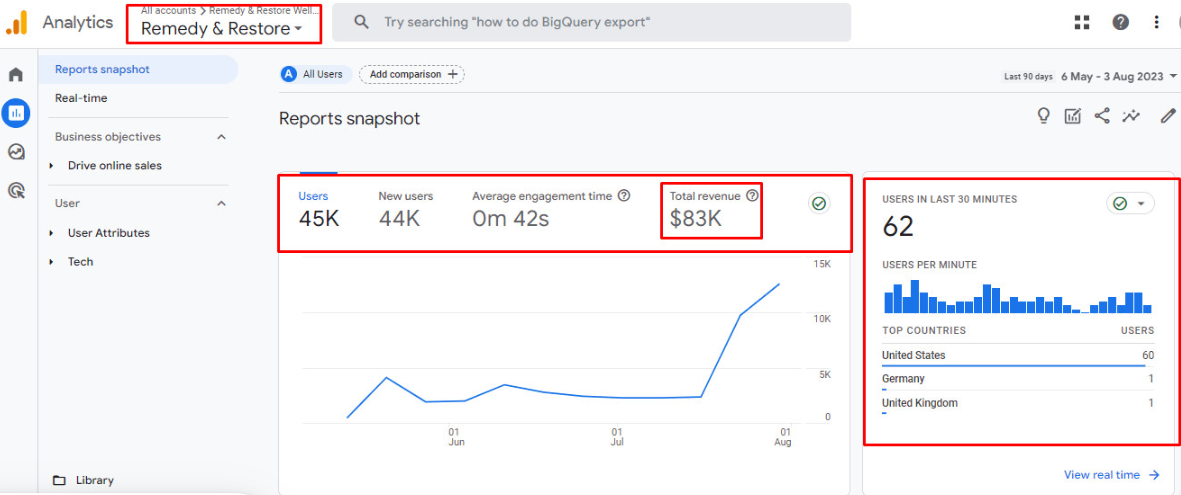
Task: Click the share report icon
Action: pos(1102,116)
